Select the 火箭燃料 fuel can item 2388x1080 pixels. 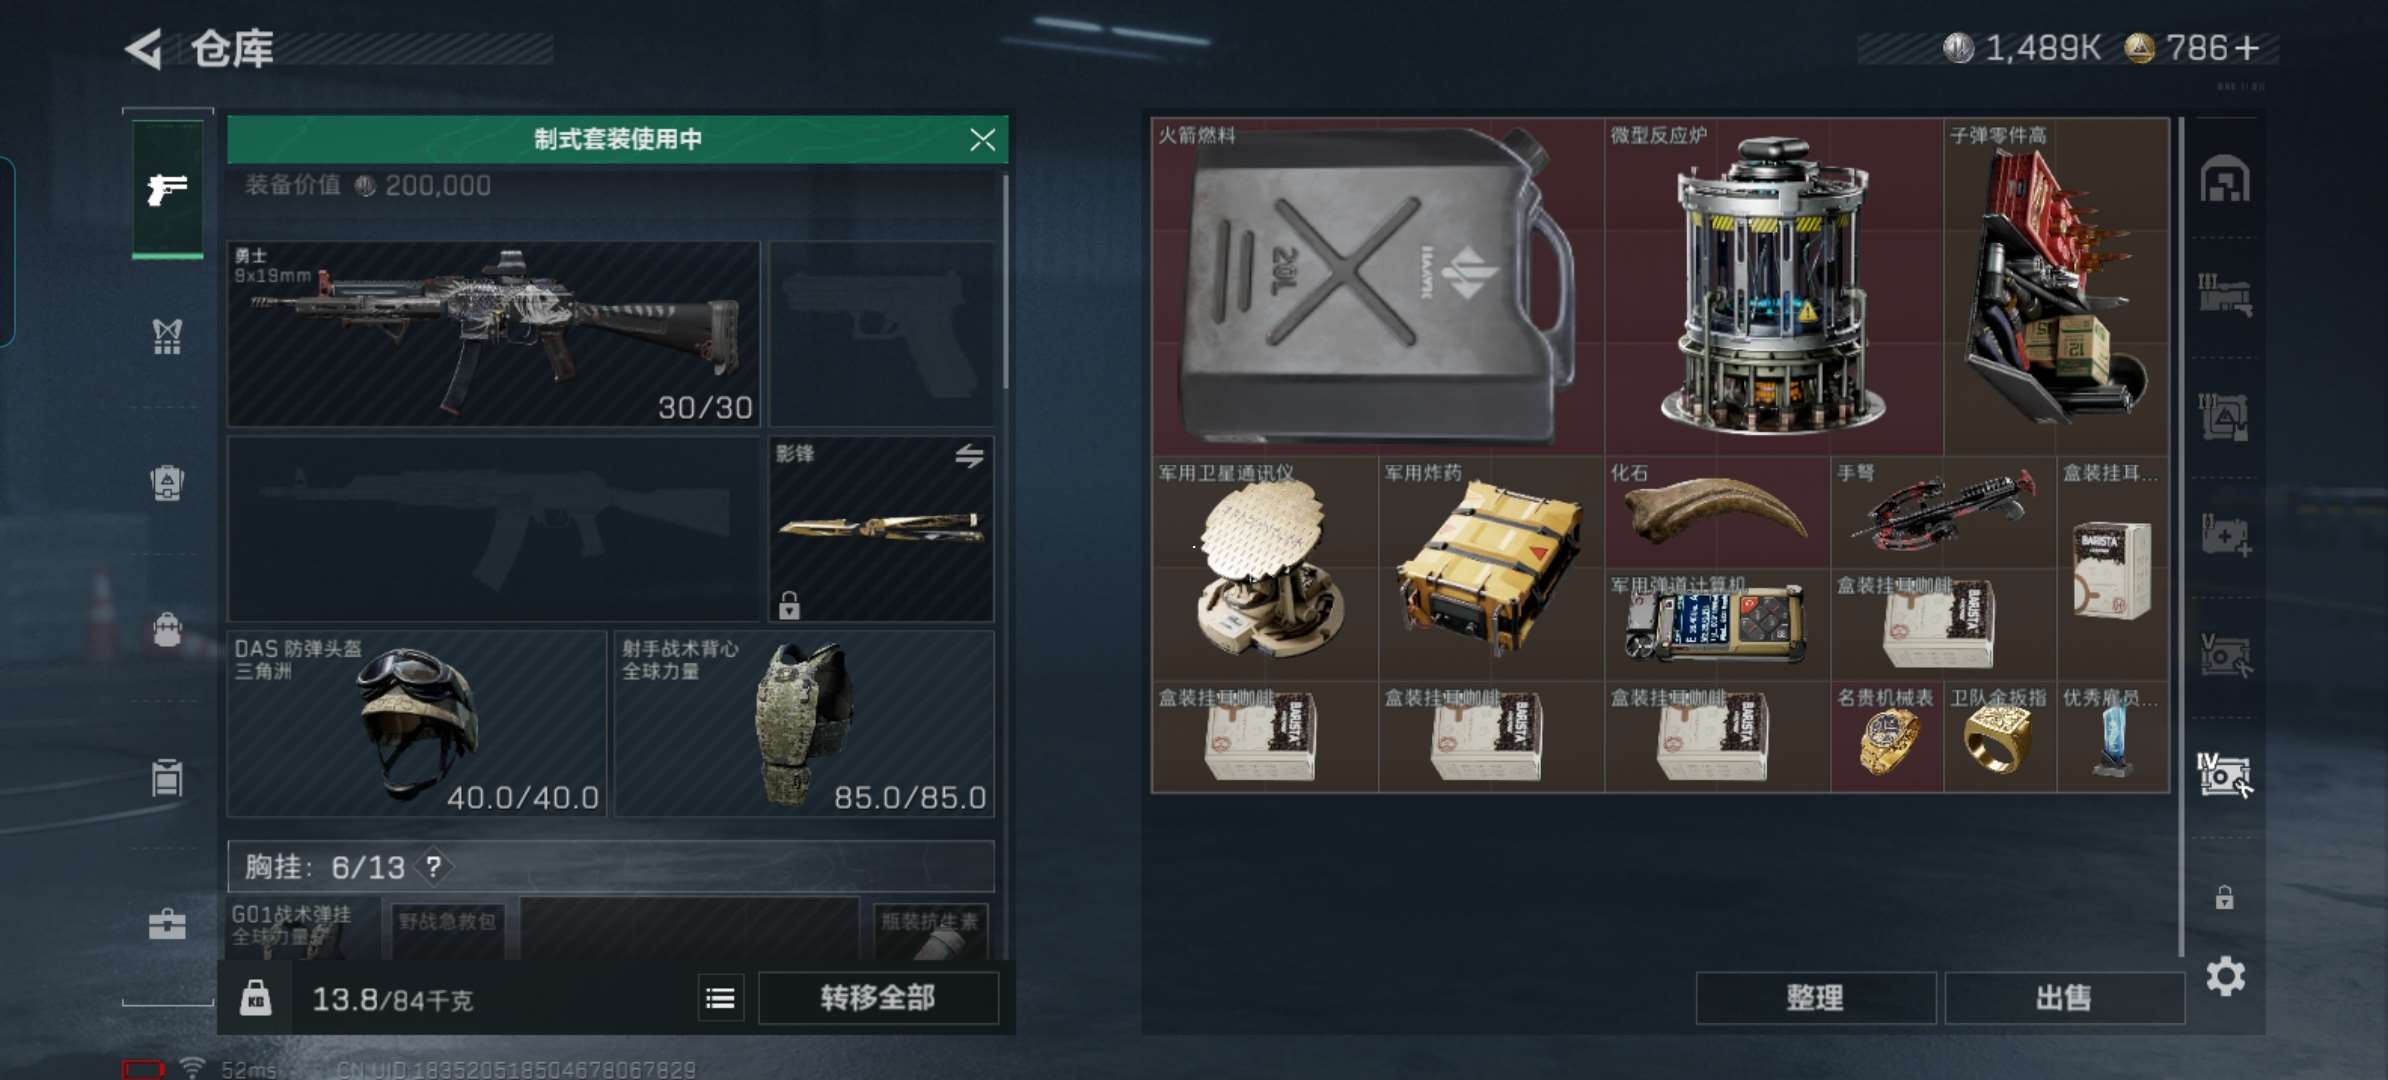coord(1378,286)
